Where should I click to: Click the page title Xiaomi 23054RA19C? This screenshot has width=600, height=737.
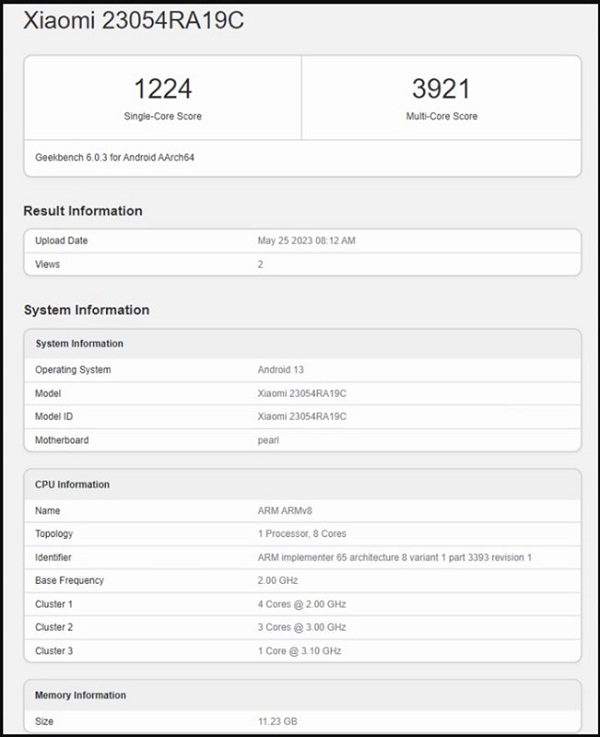coord(133,21)
